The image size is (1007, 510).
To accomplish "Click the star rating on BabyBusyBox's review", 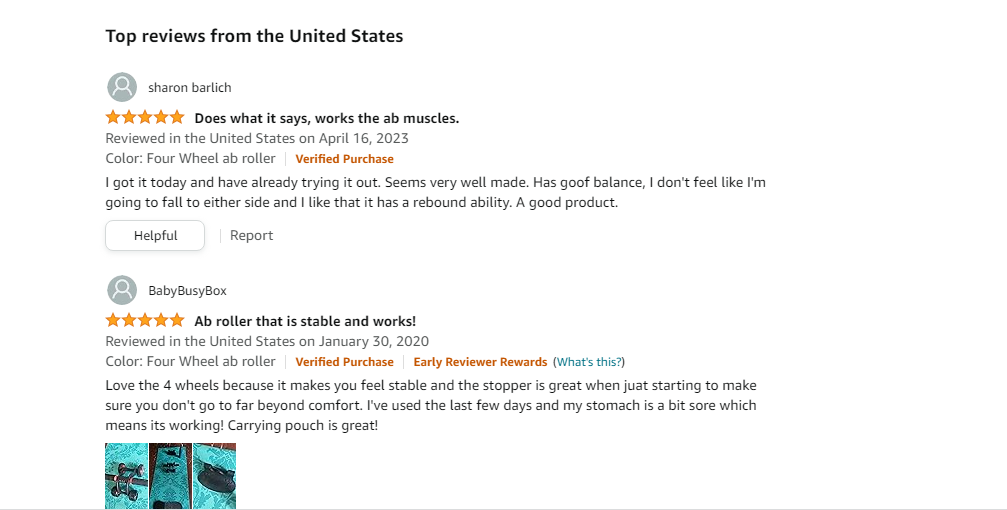I will [x=145, y=321].
